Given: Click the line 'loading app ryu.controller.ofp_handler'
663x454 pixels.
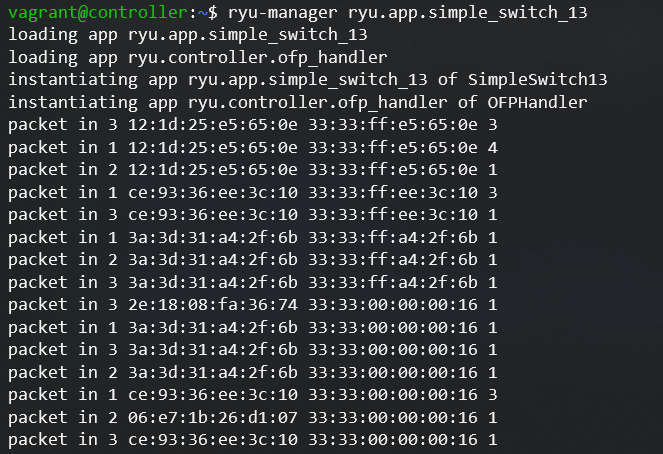Looking at the screenshot, I should [x=197, y=57].
